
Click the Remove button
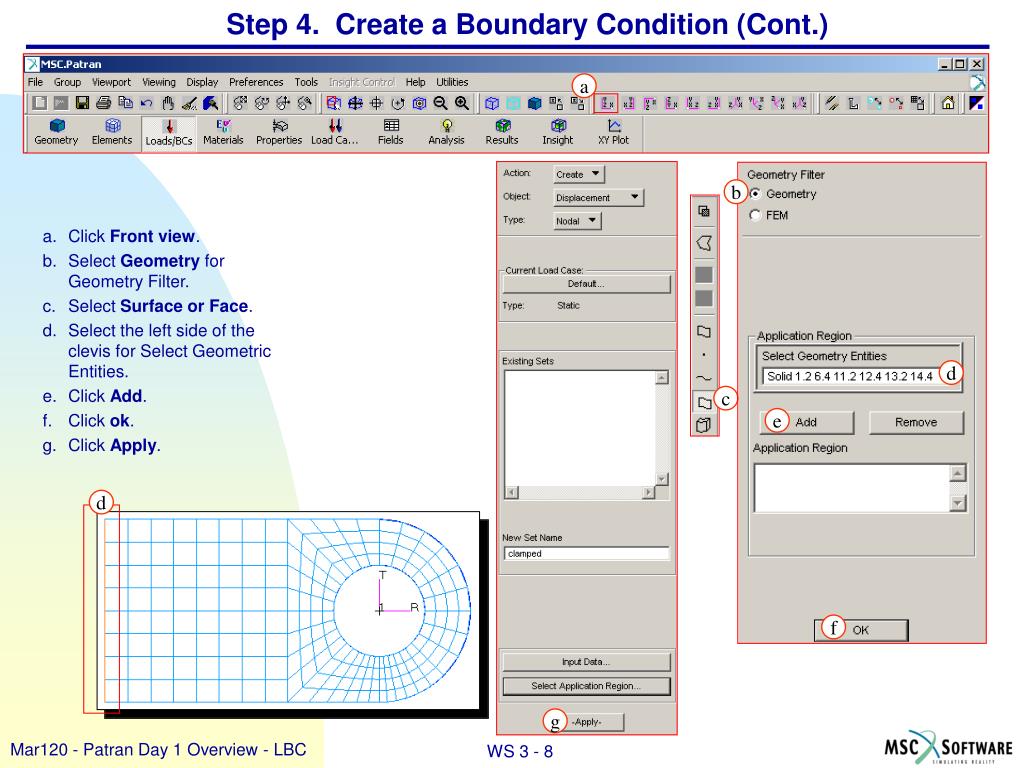(916, 423)
